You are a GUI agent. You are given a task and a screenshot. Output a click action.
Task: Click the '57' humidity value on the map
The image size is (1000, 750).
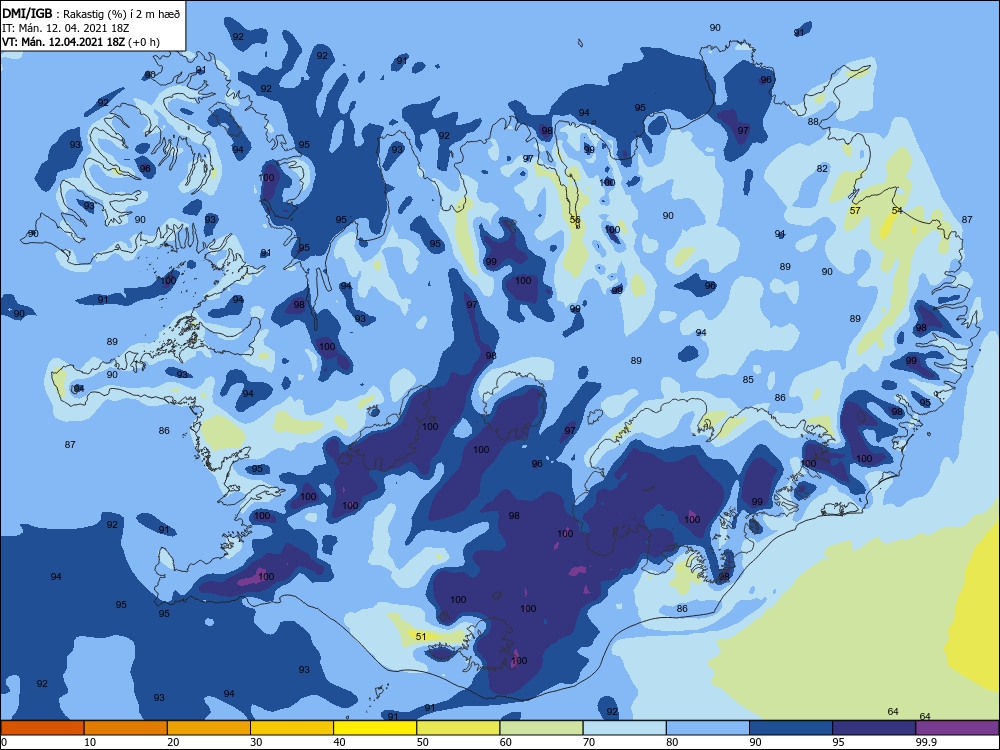(x=855, y=210)
